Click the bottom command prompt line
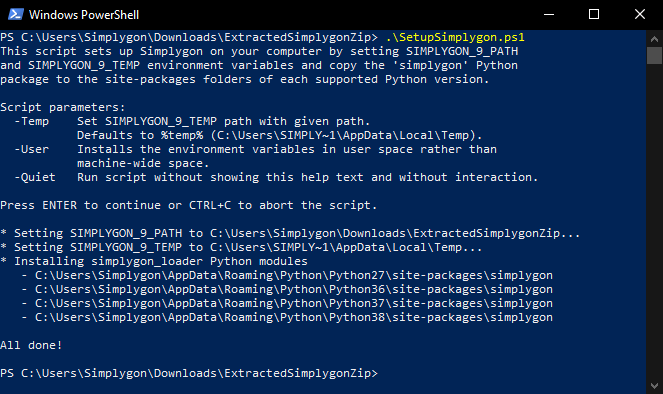Image resolution: width=663 pixels, height=394 pixels. [189, 373]
